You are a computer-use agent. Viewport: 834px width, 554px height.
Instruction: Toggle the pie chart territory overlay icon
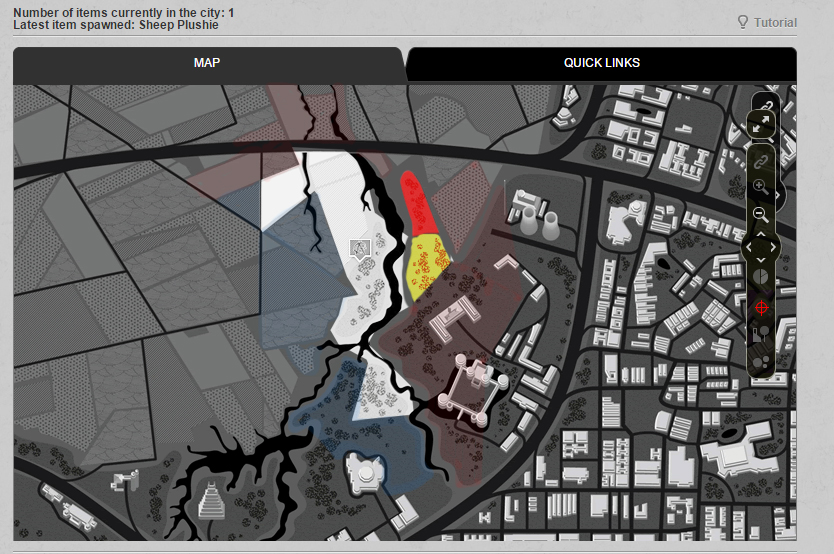pos(761,277)
